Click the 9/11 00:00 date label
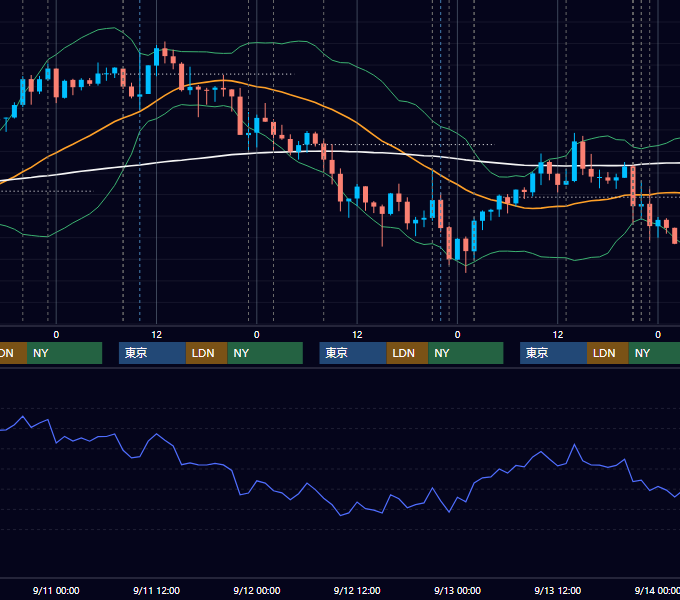 click(56, 590)
